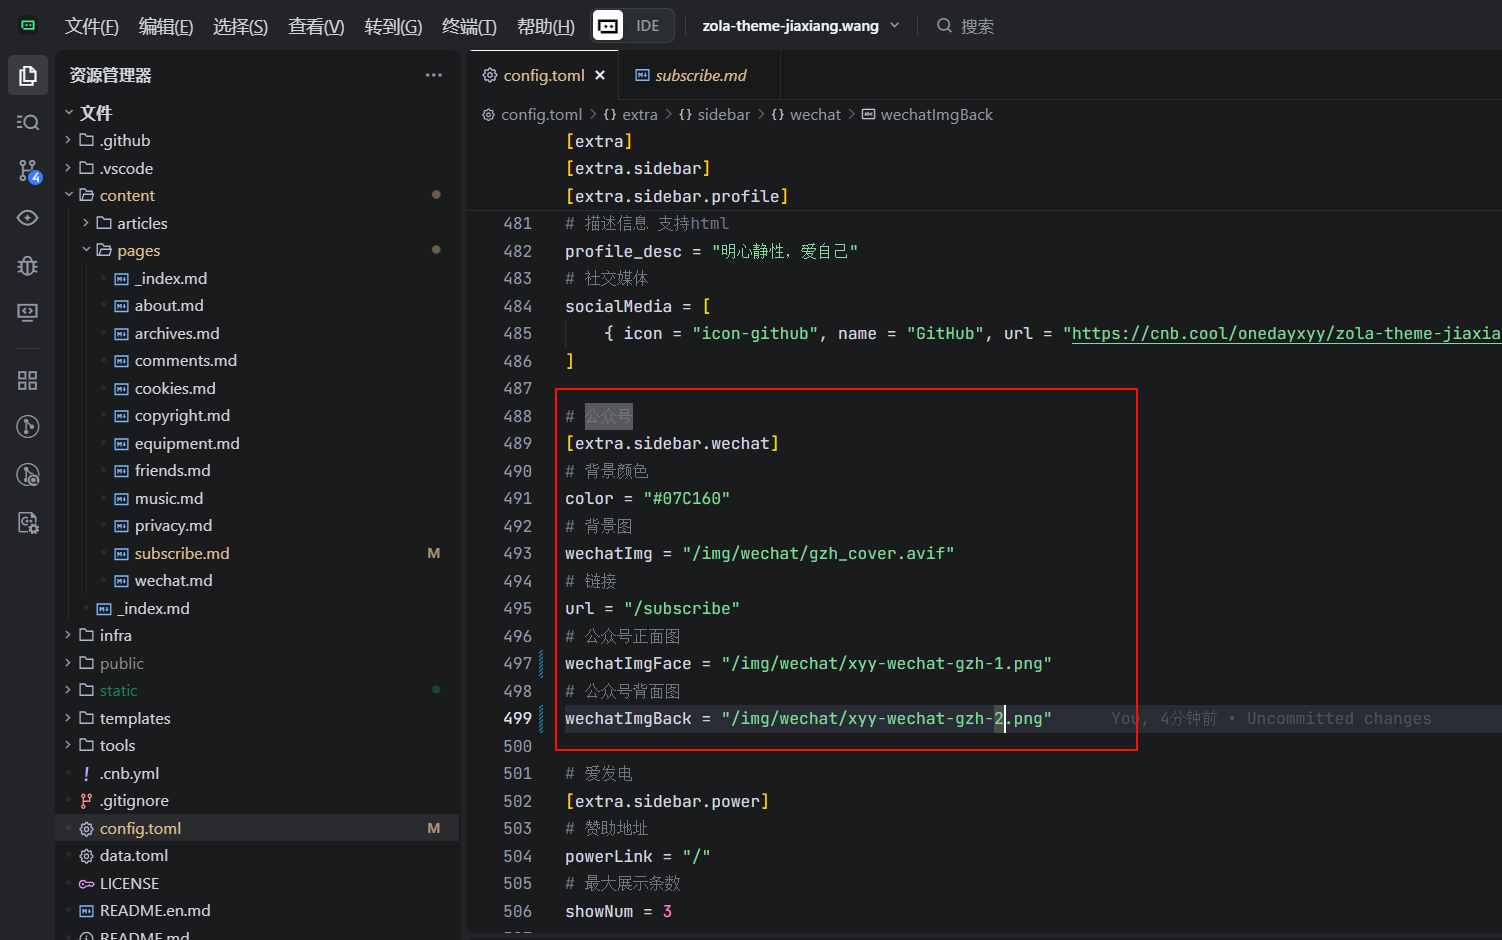Viewport: 1502px width, 940px height.
Task: Click line number 493 in the gutter
Action: click(x=518, y=554)
